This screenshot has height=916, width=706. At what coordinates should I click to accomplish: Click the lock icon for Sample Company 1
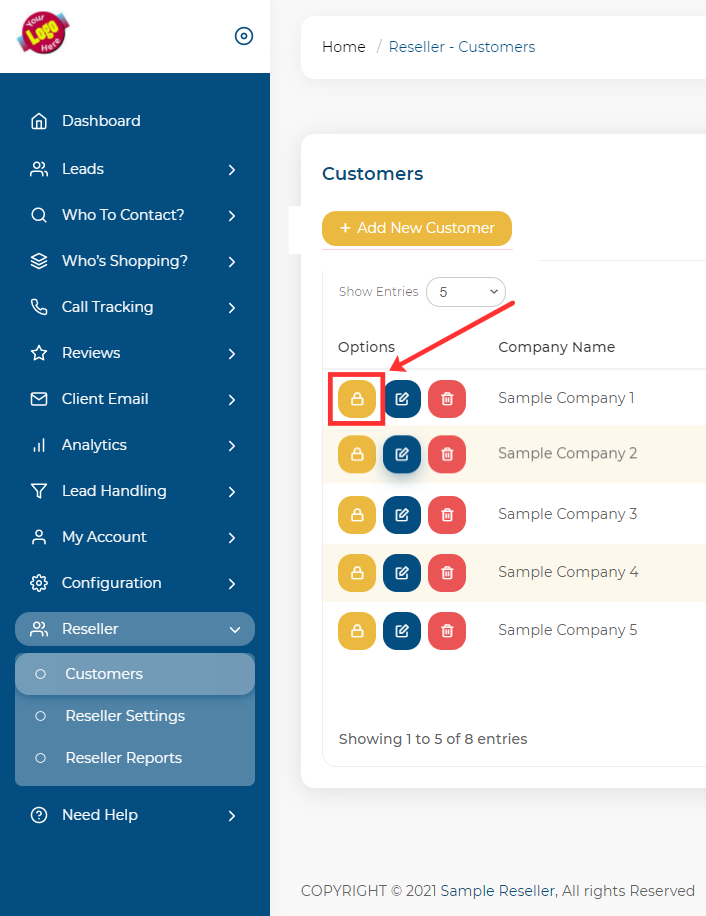point(357,398)
